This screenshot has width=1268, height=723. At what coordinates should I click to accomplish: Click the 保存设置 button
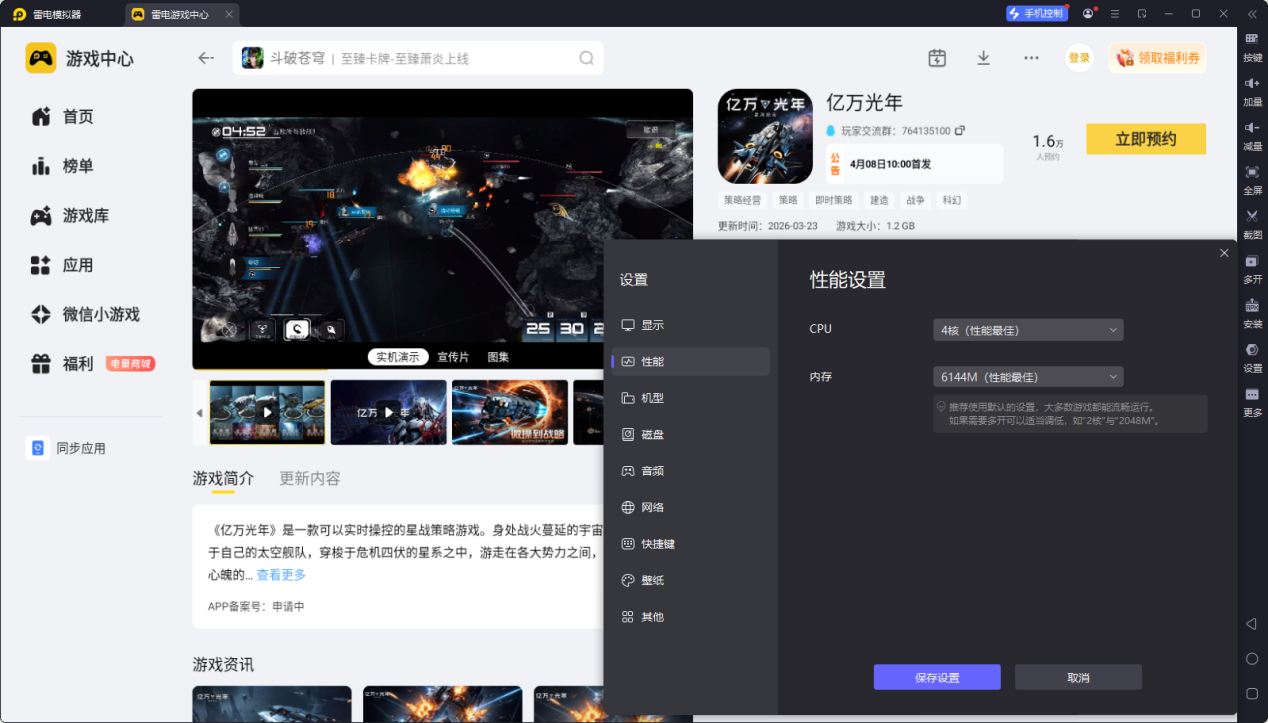pos(937,677)
